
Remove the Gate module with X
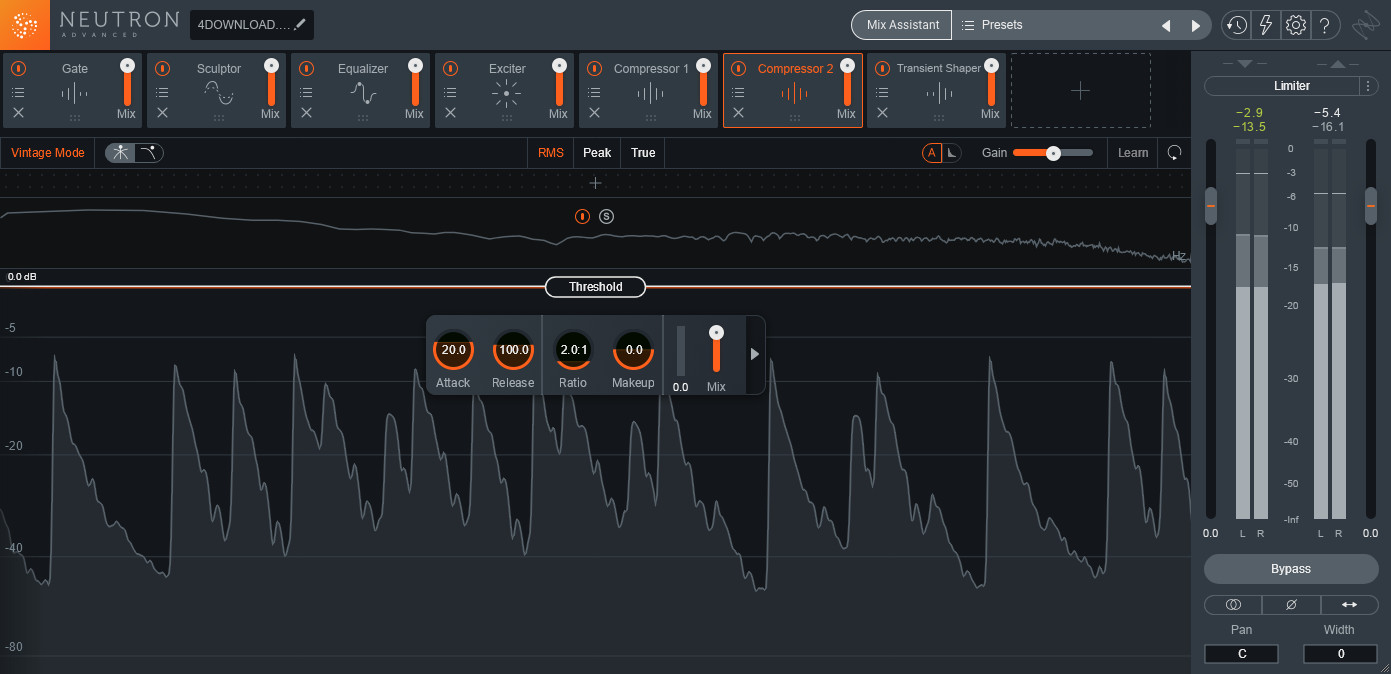pyautogui.click(x=18, y=113)
